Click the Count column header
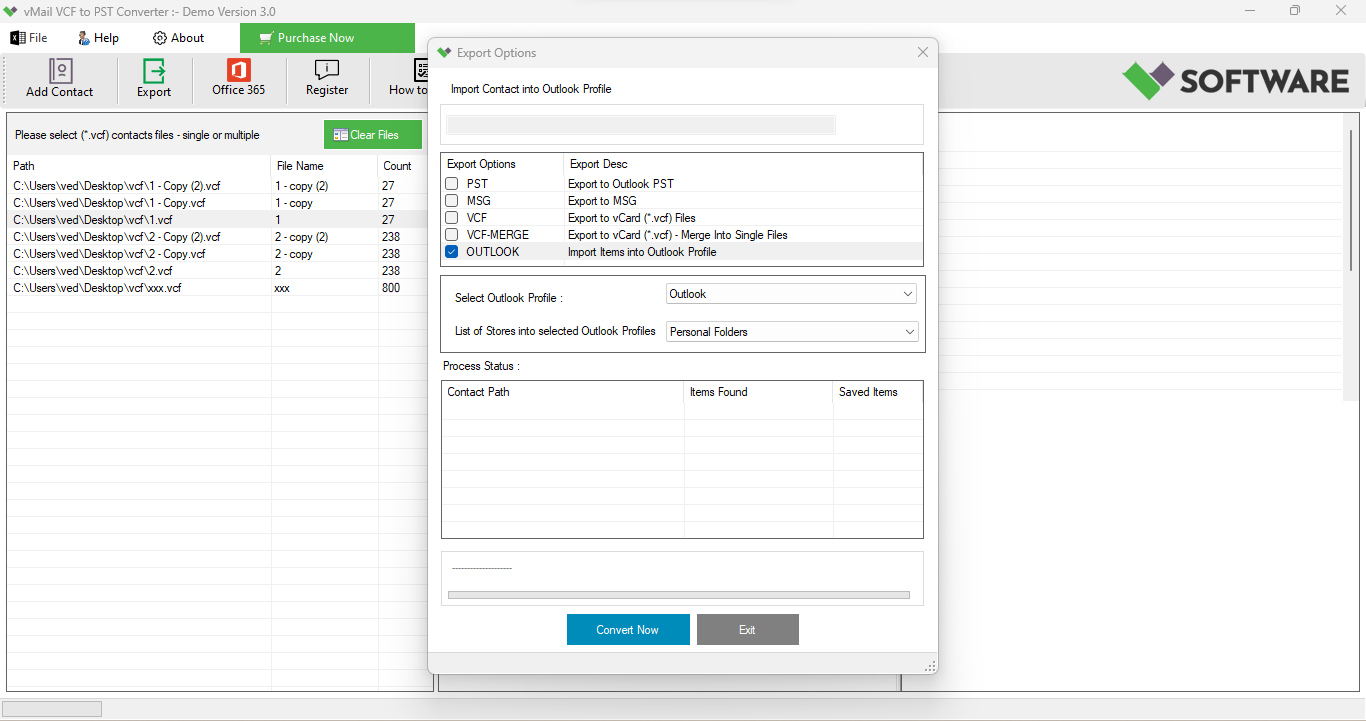Screen dimensions: 1366x721 (x=403, y=166)
